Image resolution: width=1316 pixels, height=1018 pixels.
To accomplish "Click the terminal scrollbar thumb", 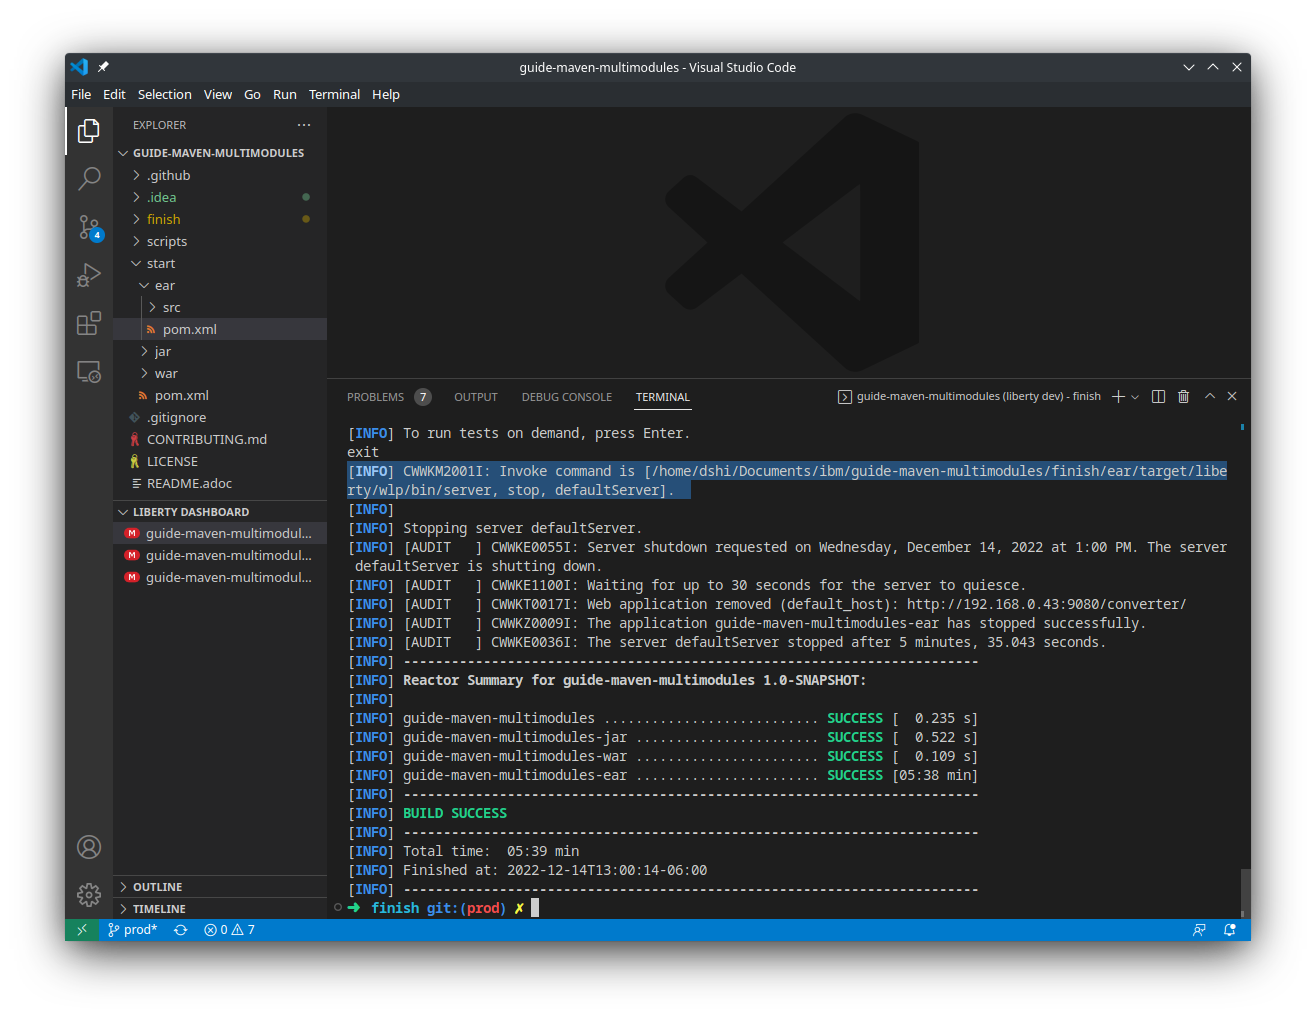I will pos(1245,892).
